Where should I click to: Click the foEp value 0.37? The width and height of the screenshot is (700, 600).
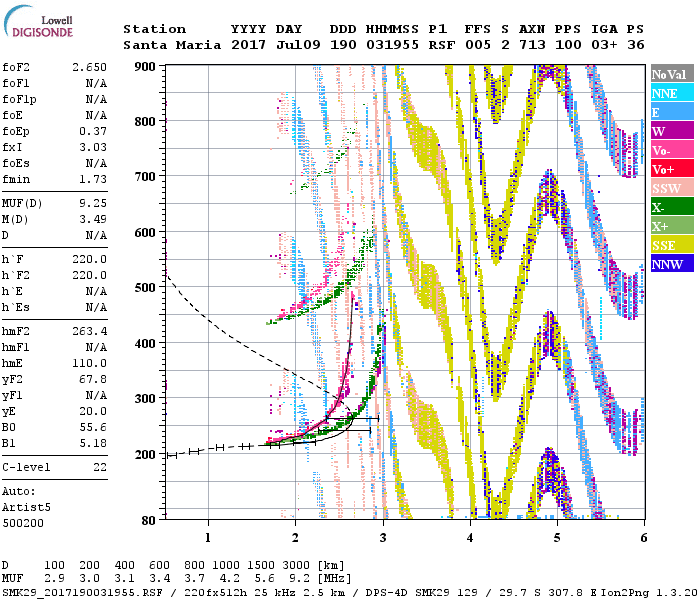coord(93,131)
